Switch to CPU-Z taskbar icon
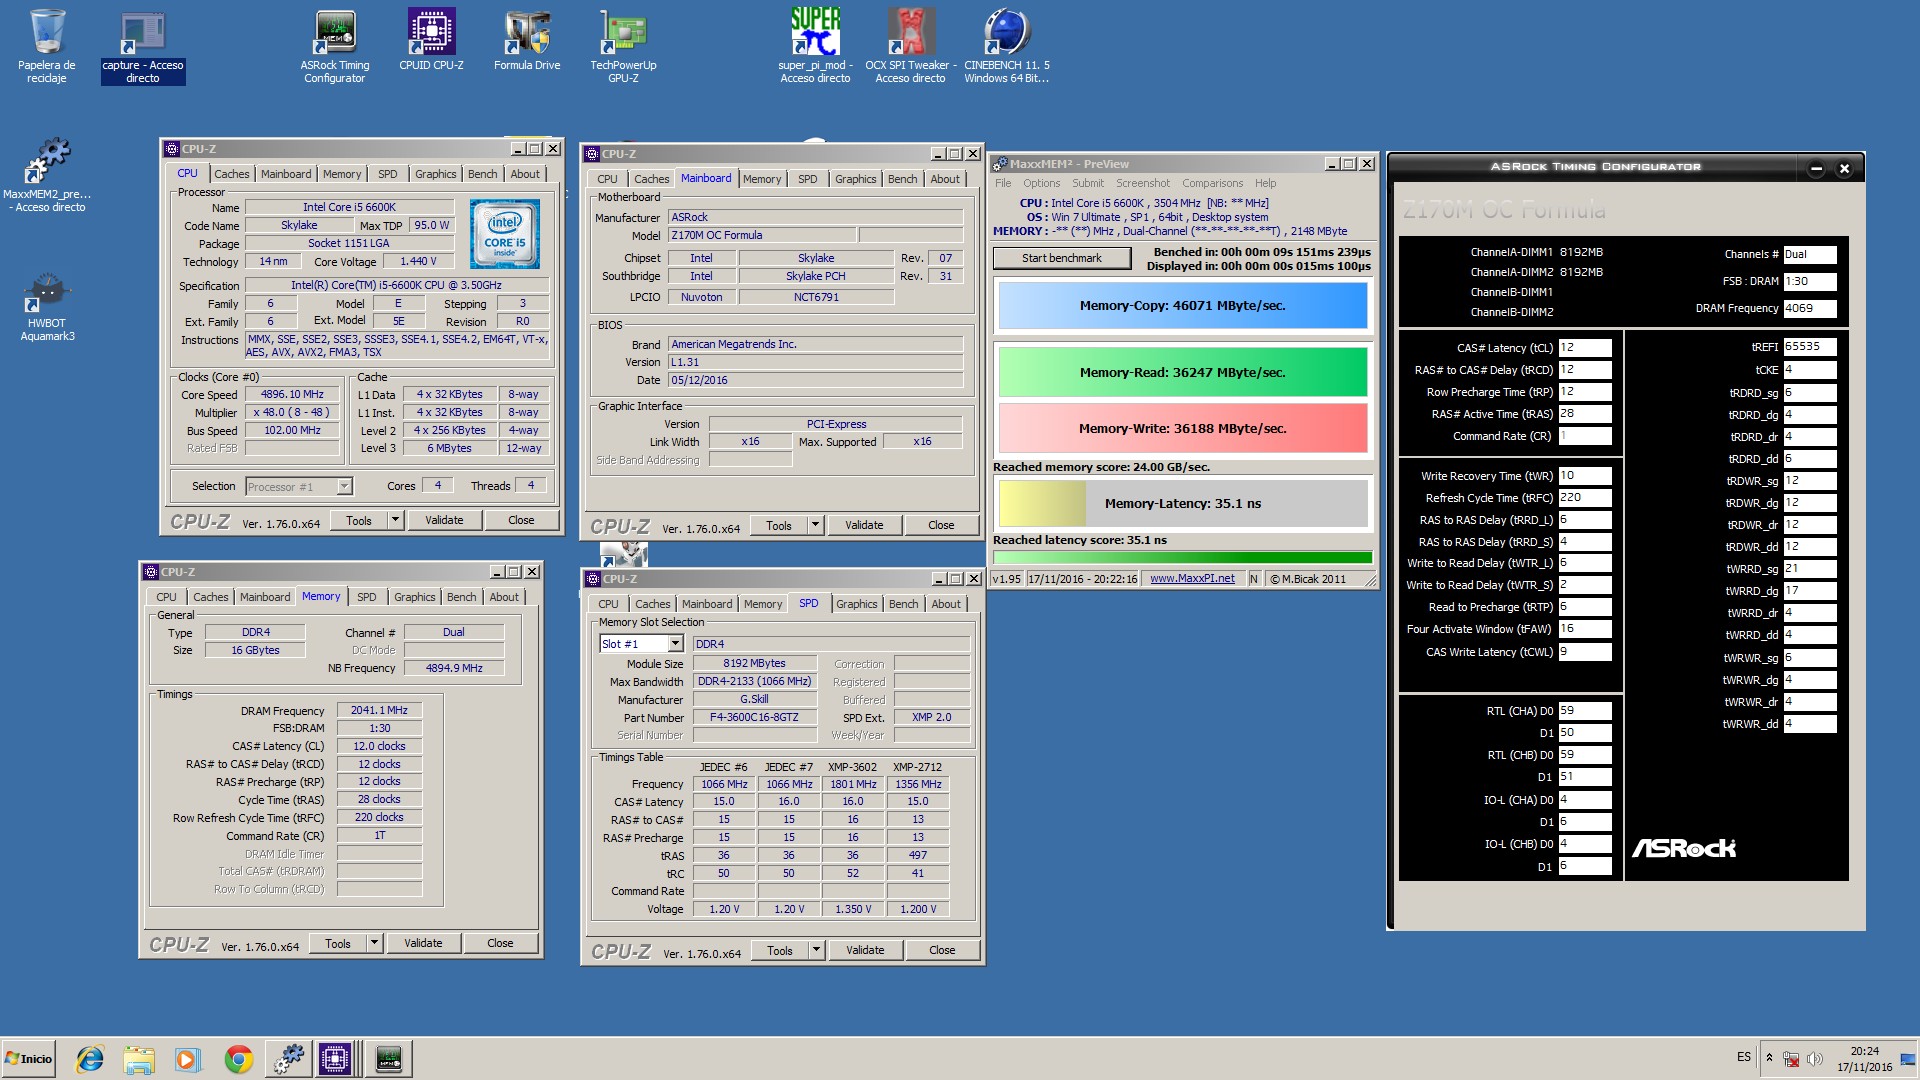Image resolution: width=1920 pixels, height=1080 pixels. tap(335, 1059)
